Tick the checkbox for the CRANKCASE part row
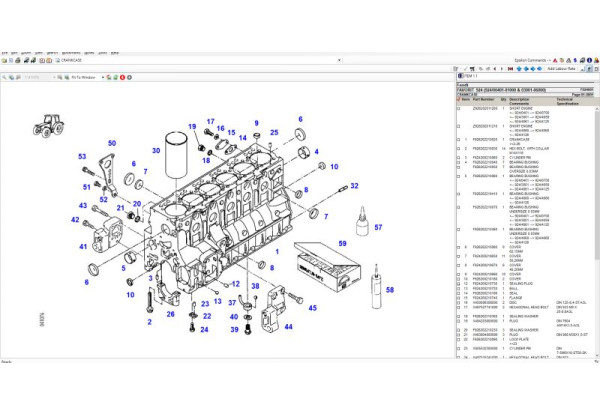Screen dimensions: 600x415 coord(459,140)
